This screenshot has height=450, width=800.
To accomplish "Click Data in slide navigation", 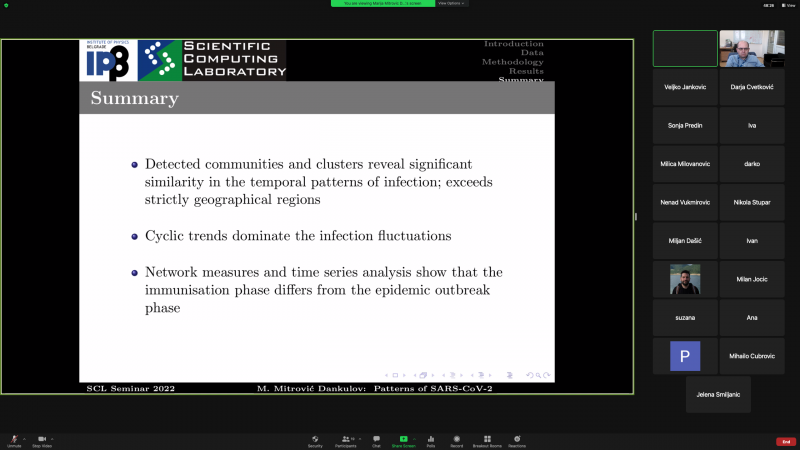I will [532, 53].
